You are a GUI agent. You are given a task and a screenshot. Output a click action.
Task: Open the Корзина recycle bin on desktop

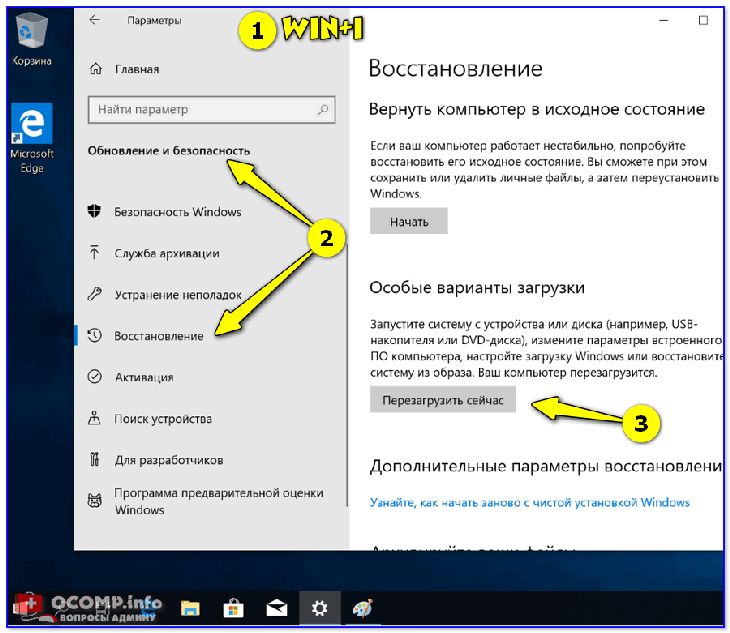[32, 40]
